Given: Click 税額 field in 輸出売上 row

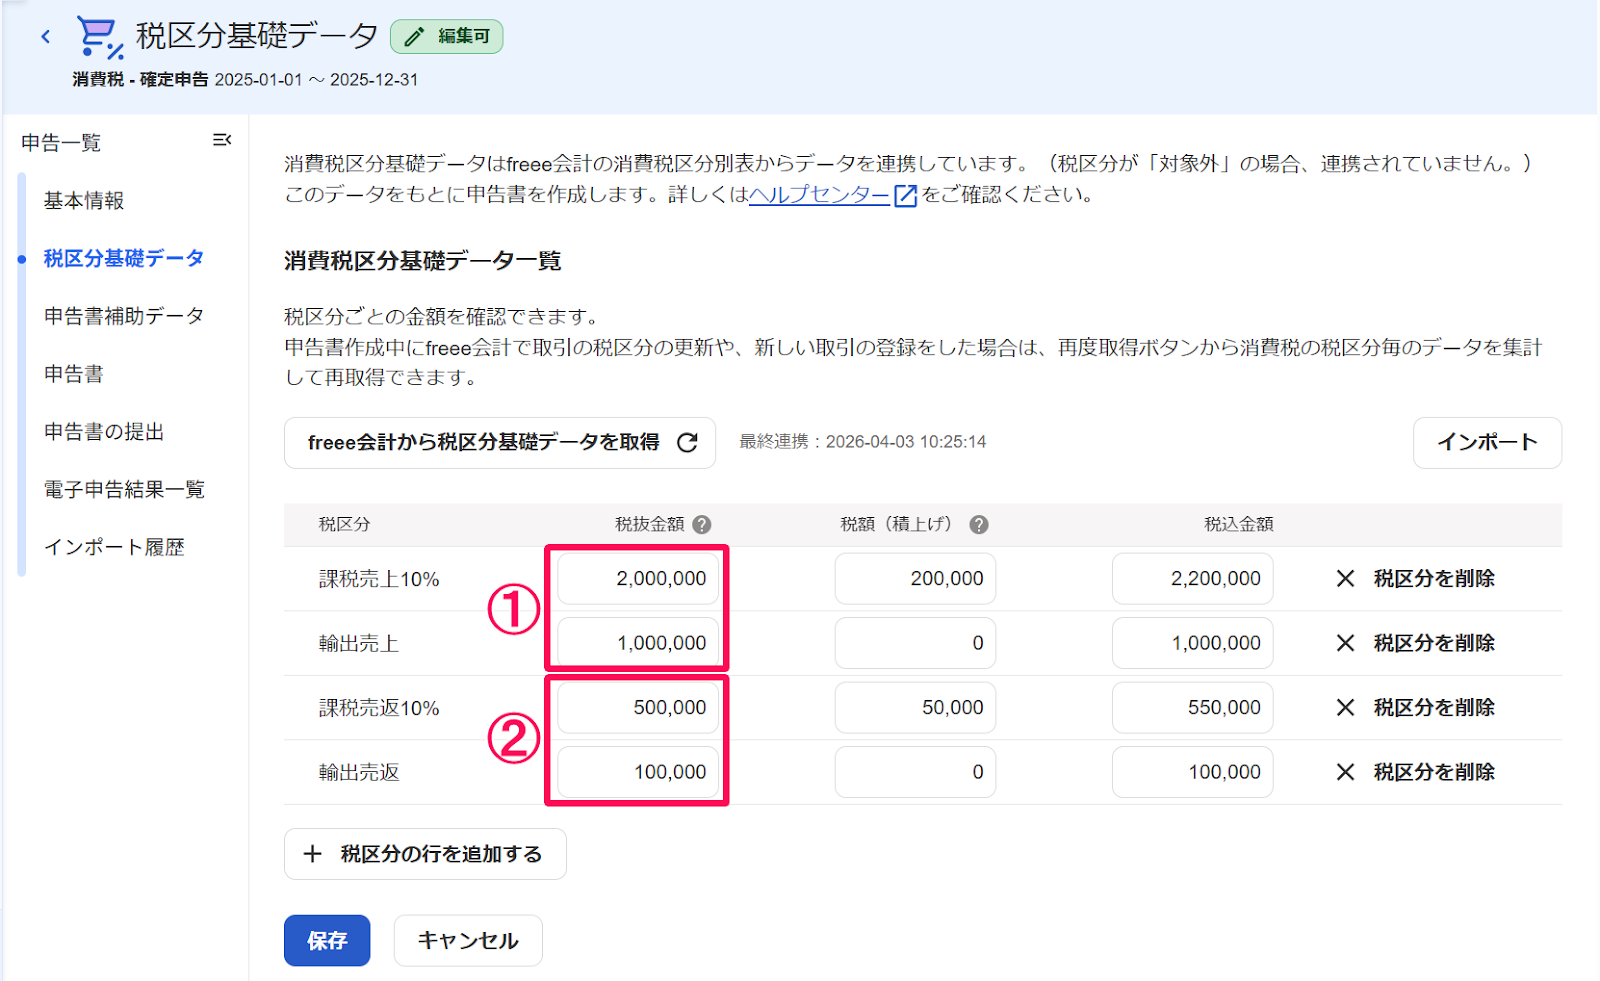Looking at the screenshot, I should coord(915,643).
